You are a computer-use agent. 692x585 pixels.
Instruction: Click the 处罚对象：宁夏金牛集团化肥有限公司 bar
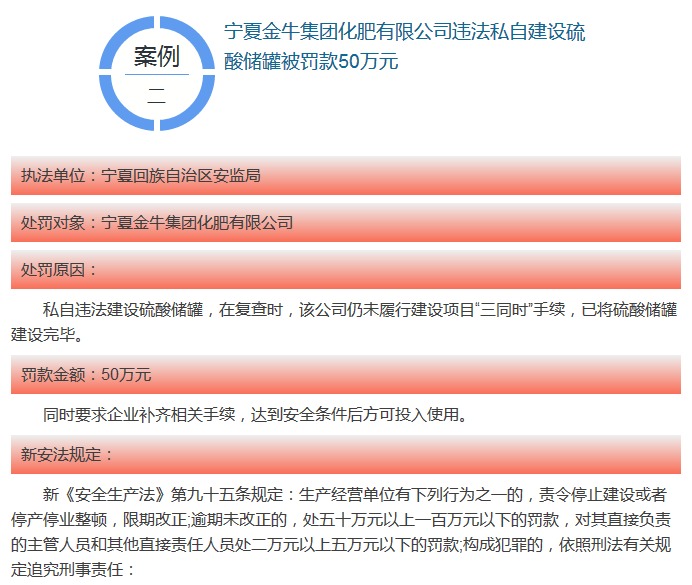[346, 223]
